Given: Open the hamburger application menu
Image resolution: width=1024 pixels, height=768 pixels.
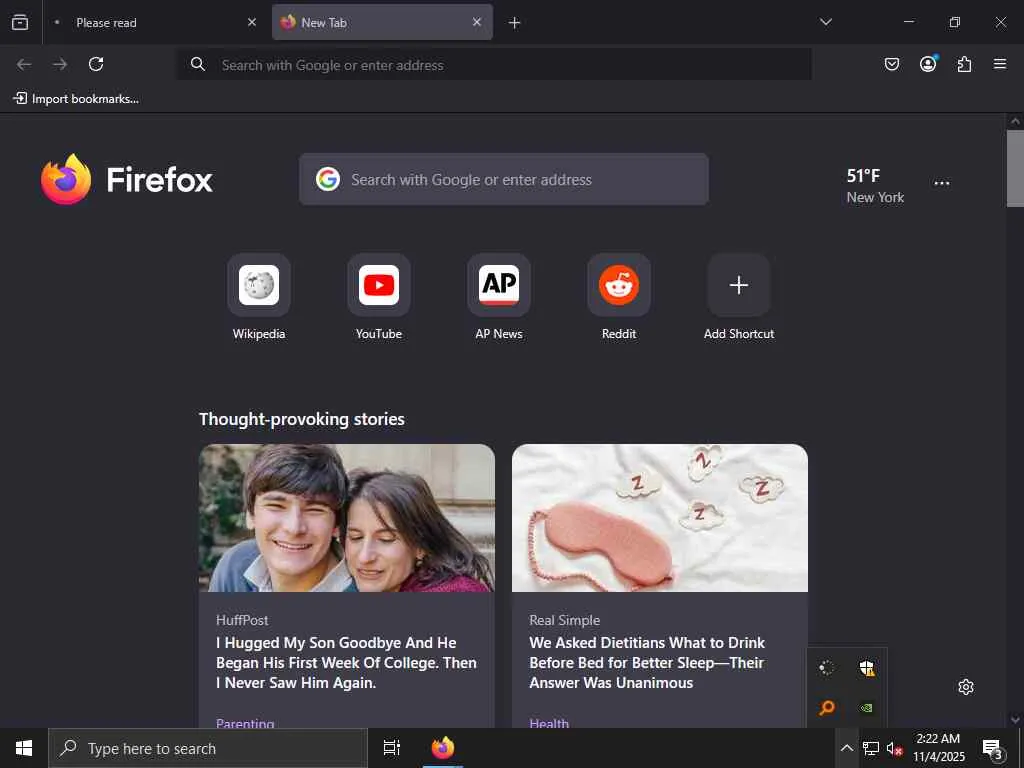Looking at the screenshot, I should click(1000, 64).
